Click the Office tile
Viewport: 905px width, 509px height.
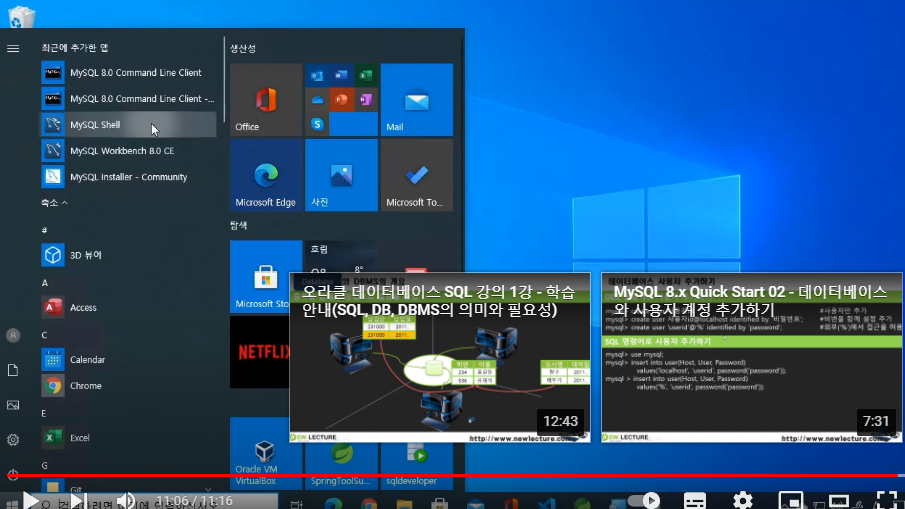(266, 100)
